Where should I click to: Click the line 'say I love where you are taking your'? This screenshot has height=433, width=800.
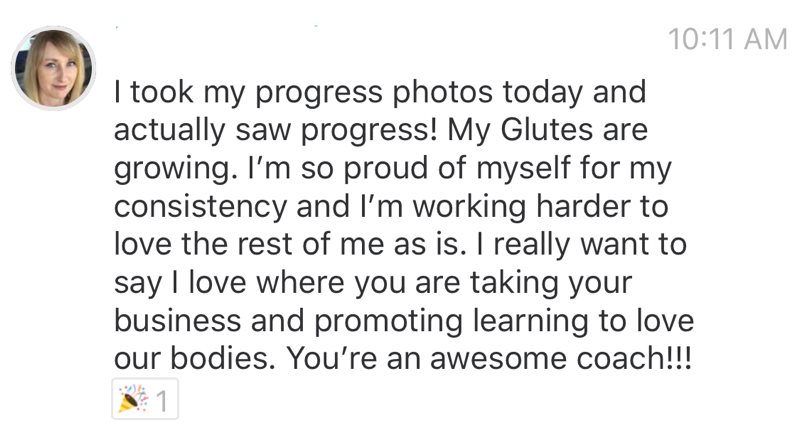(373, 284)
